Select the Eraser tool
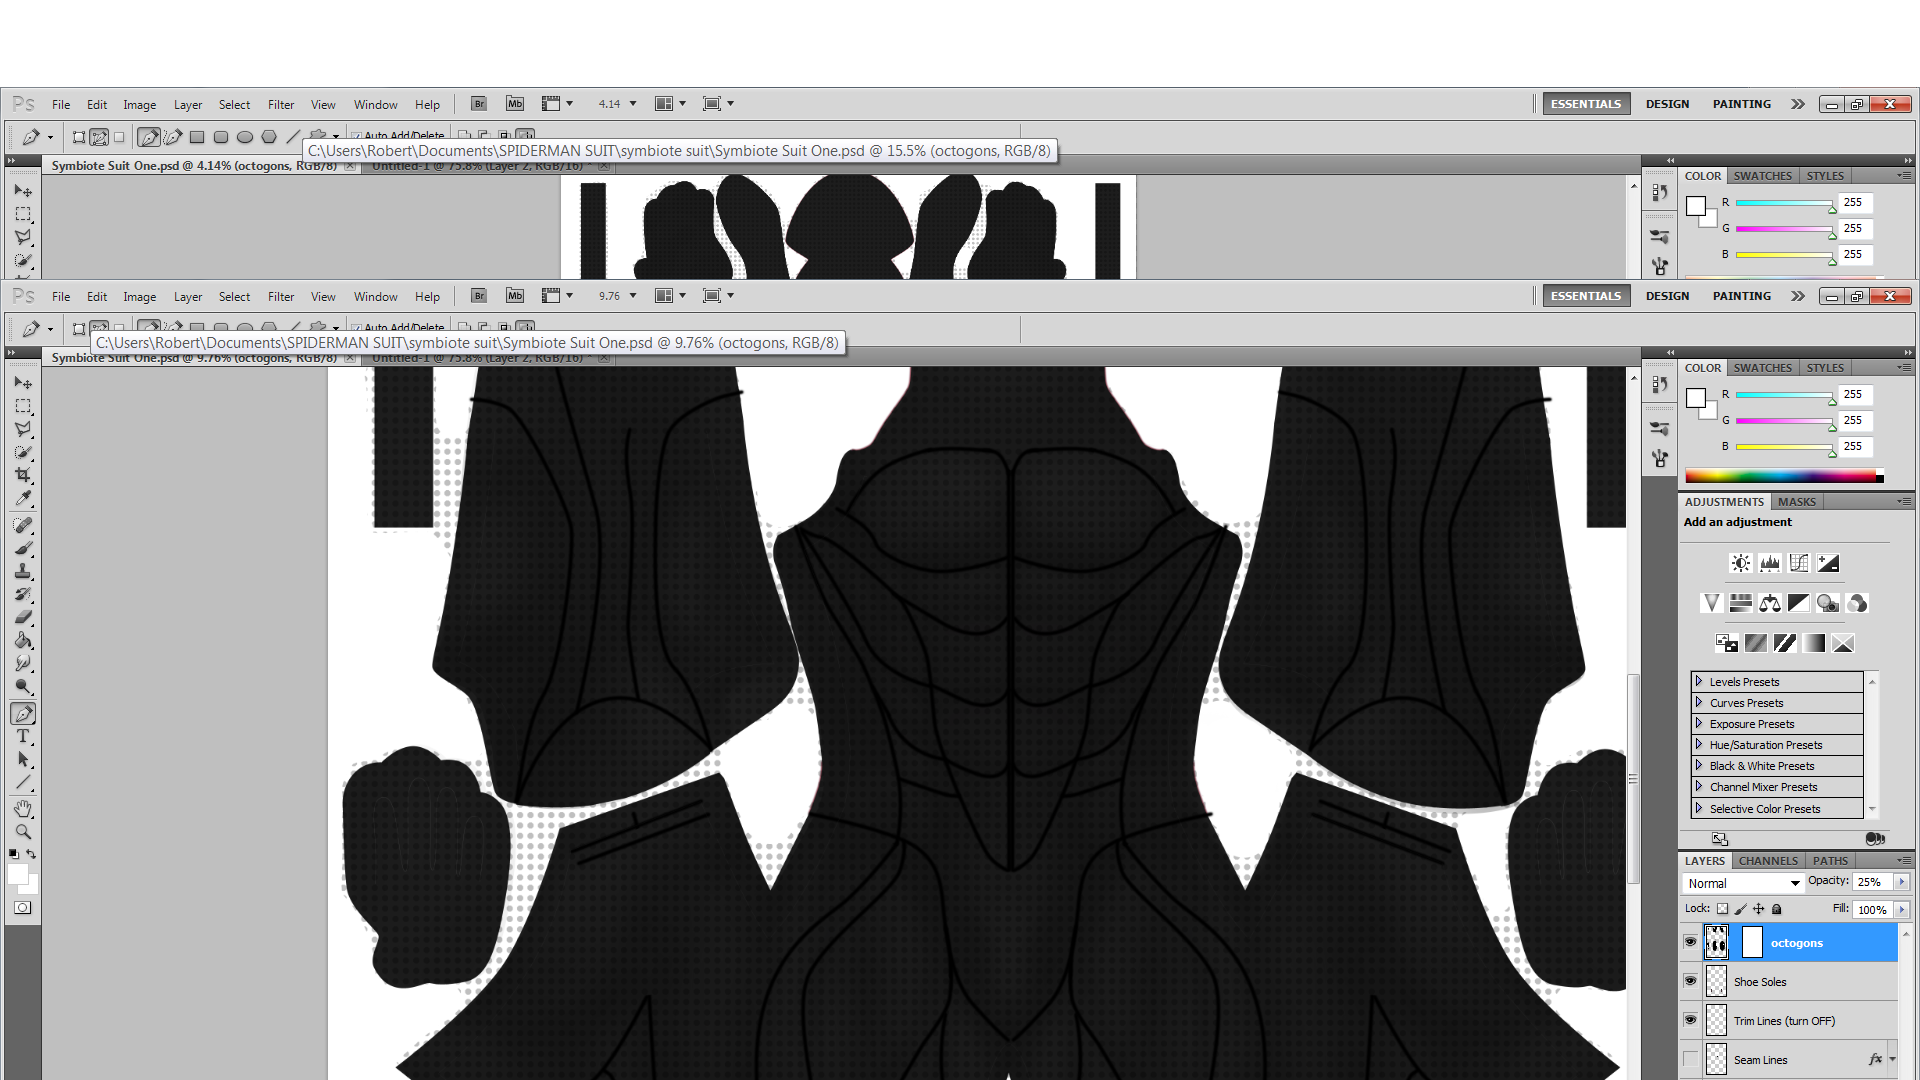The image size is (1920, 1080). click(23, 617)
